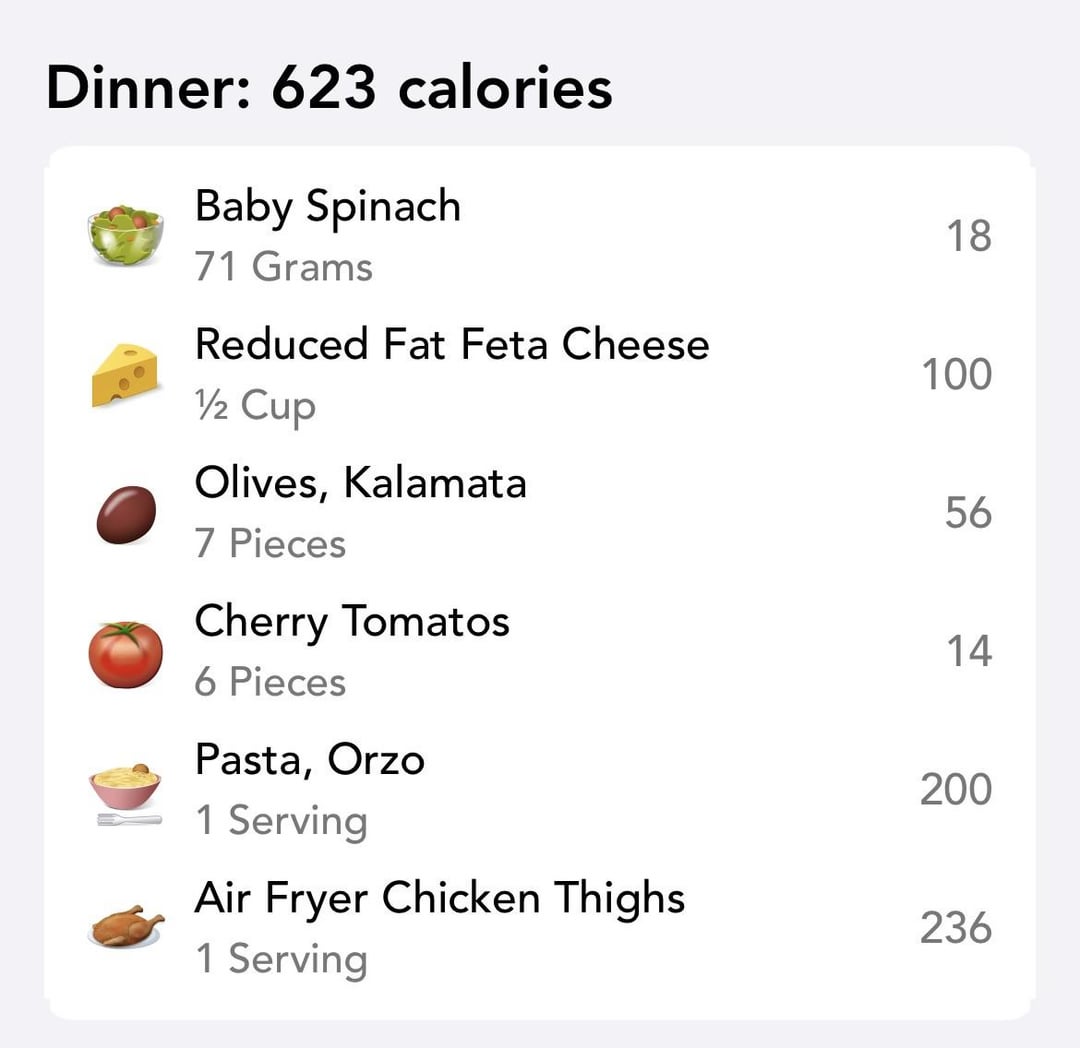Open the Reduced Fat Feta Cheese entry
The height and width of the screenshot is (1048, 1080).
[x=540, y=375]
